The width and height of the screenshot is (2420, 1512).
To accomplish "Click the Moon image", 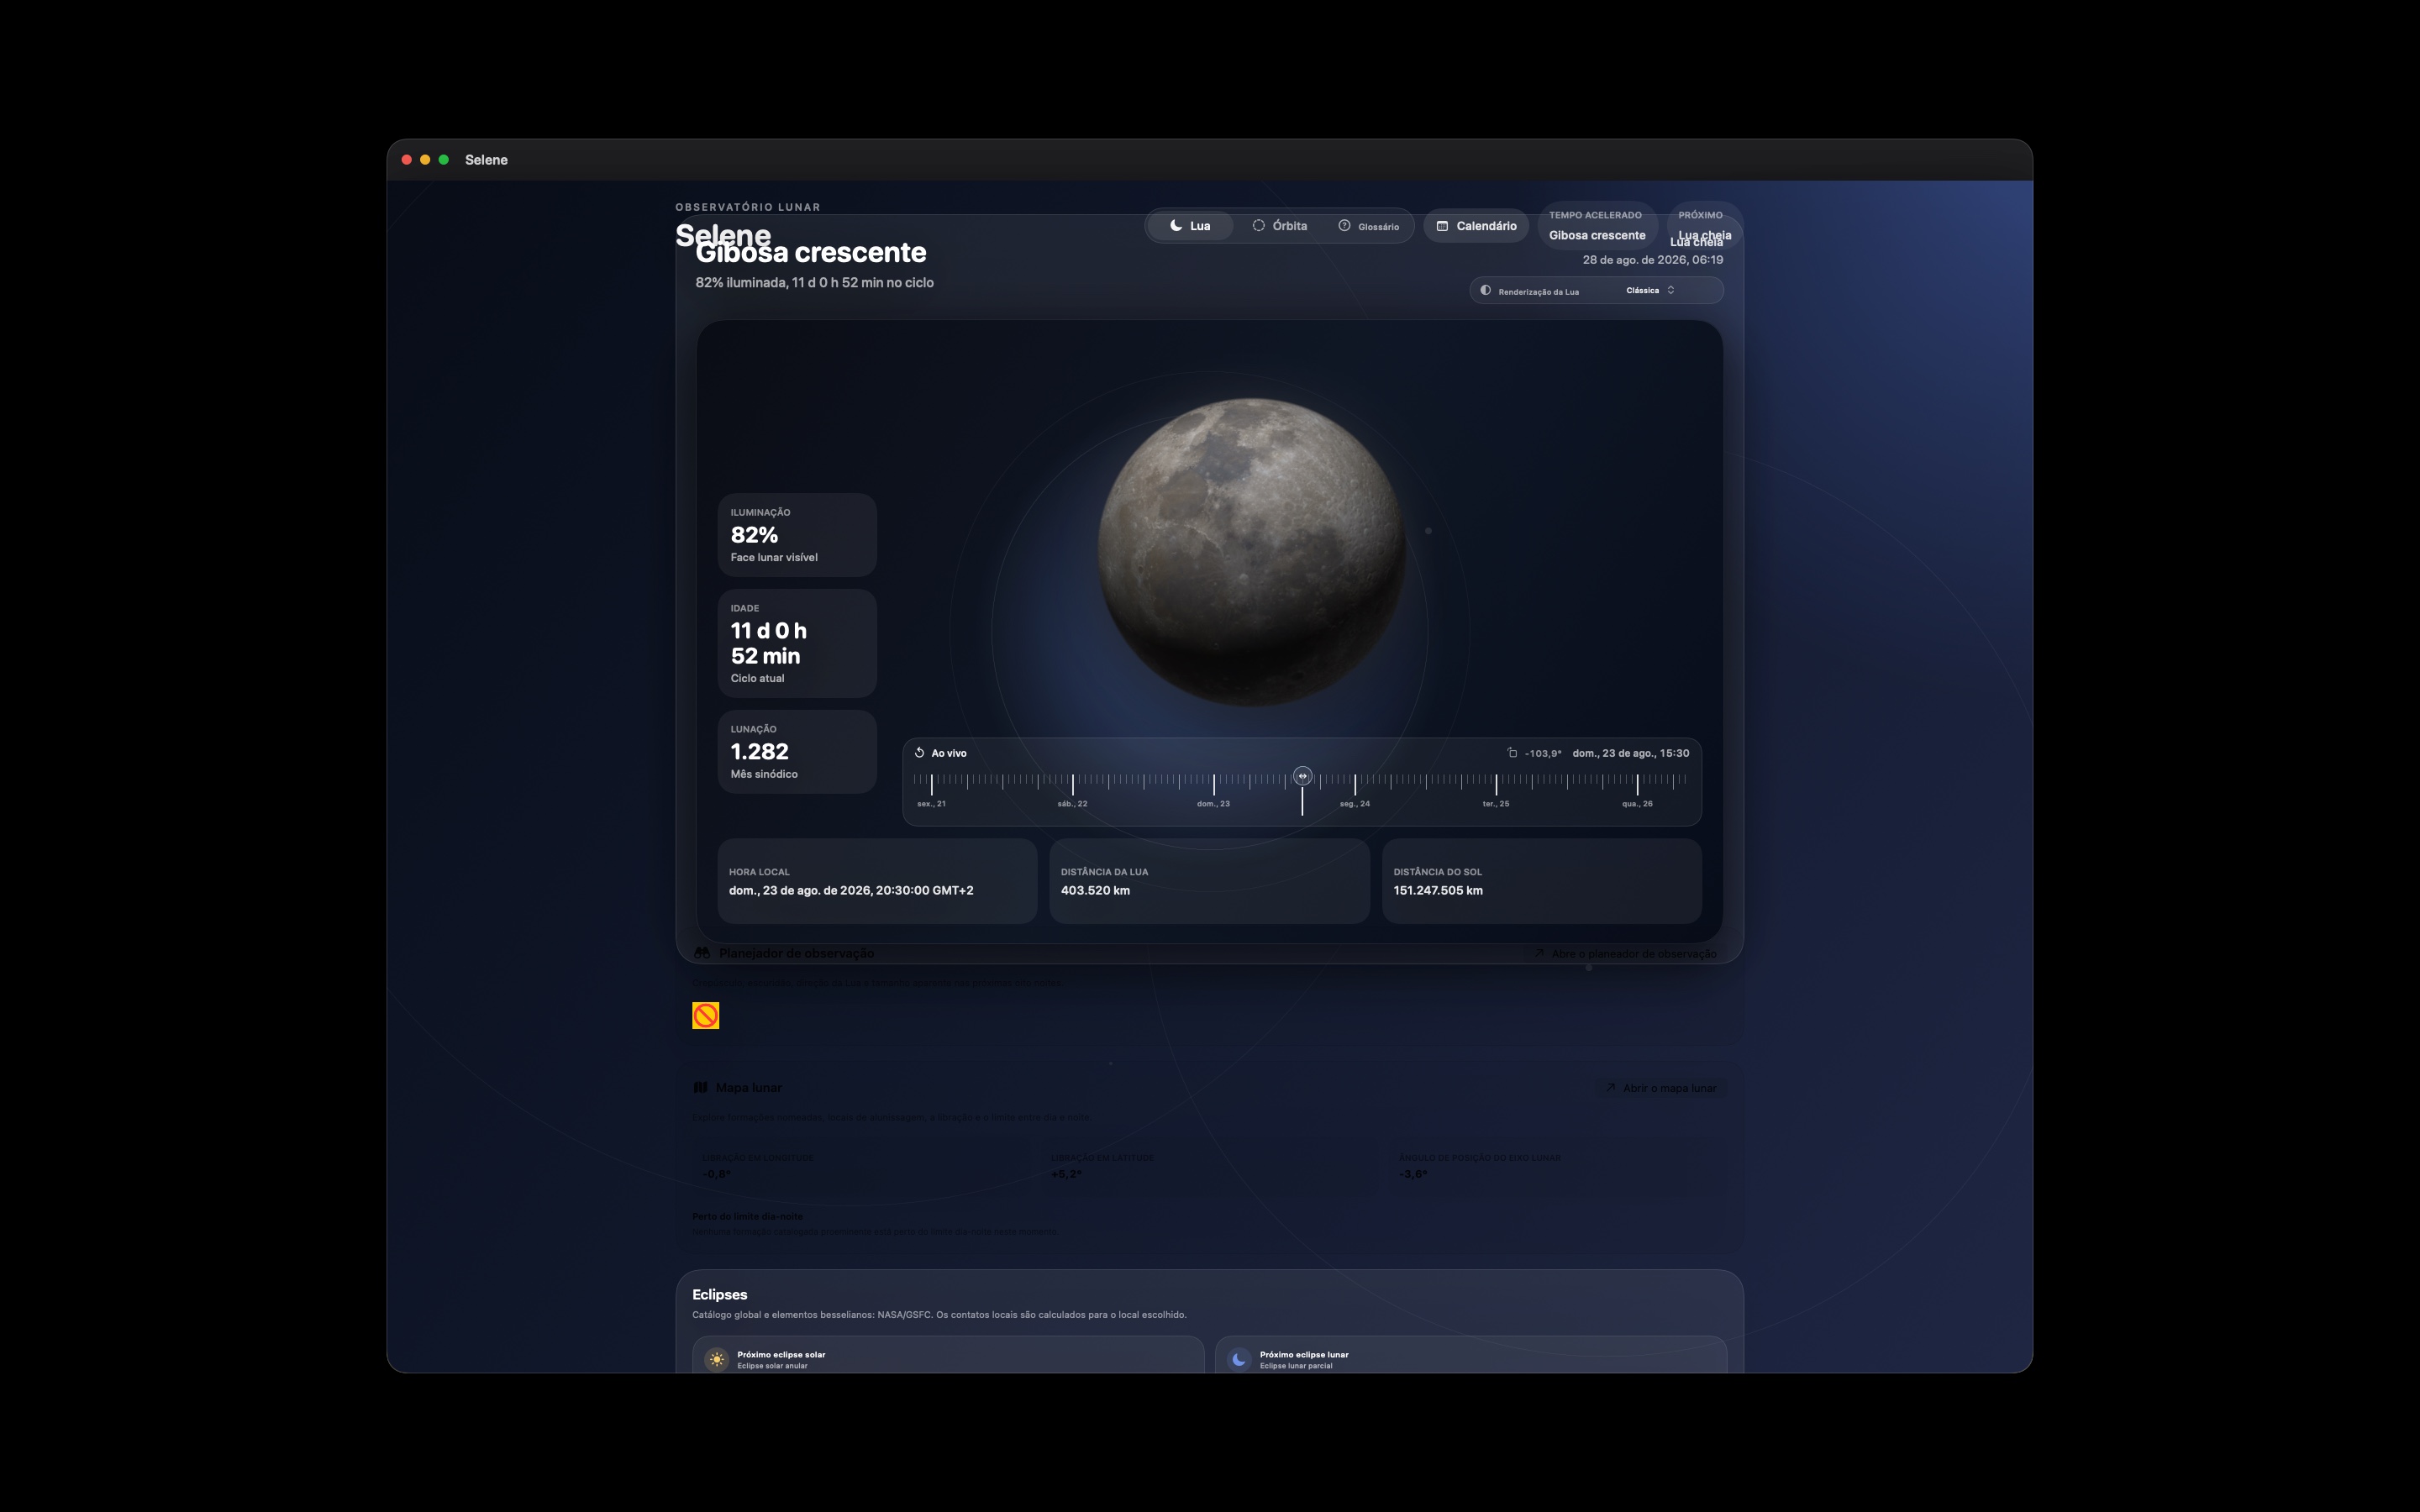I will 1251,552.
